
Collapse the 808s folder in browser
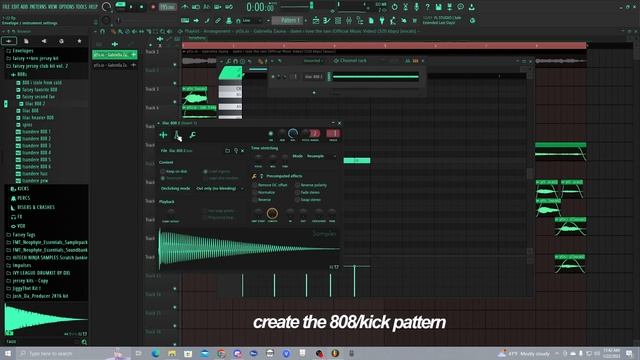tap(22, 75)
